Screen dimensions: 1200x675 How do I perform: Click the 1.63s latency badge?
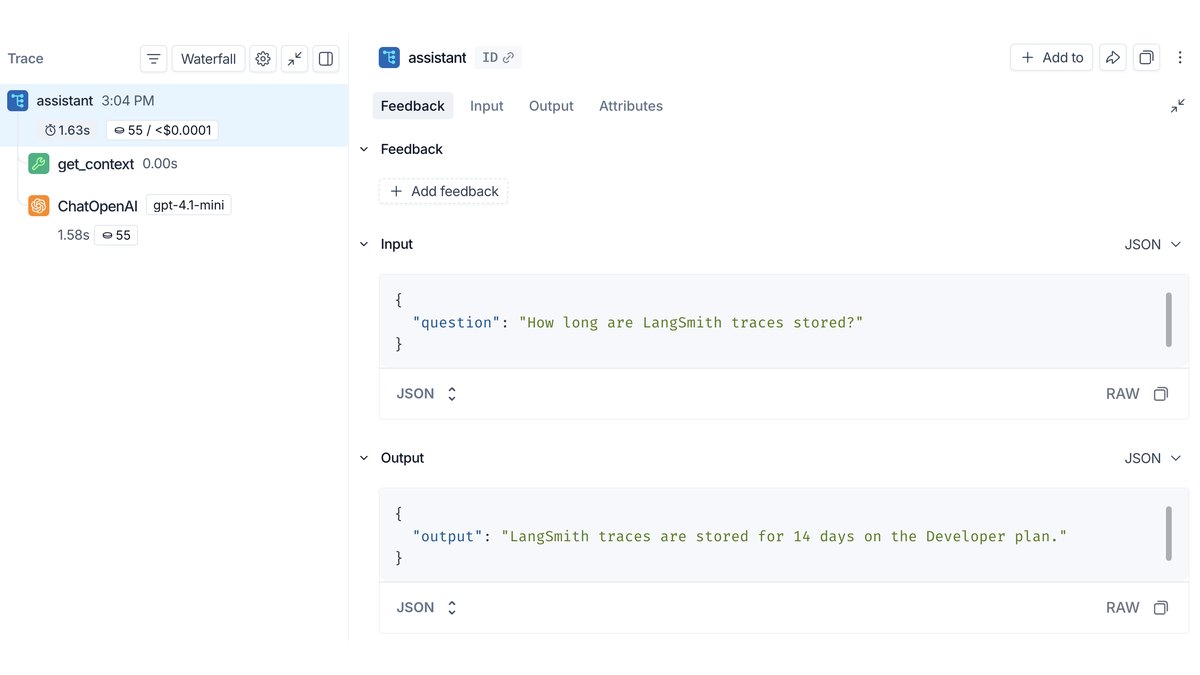(x=68, y=131)
